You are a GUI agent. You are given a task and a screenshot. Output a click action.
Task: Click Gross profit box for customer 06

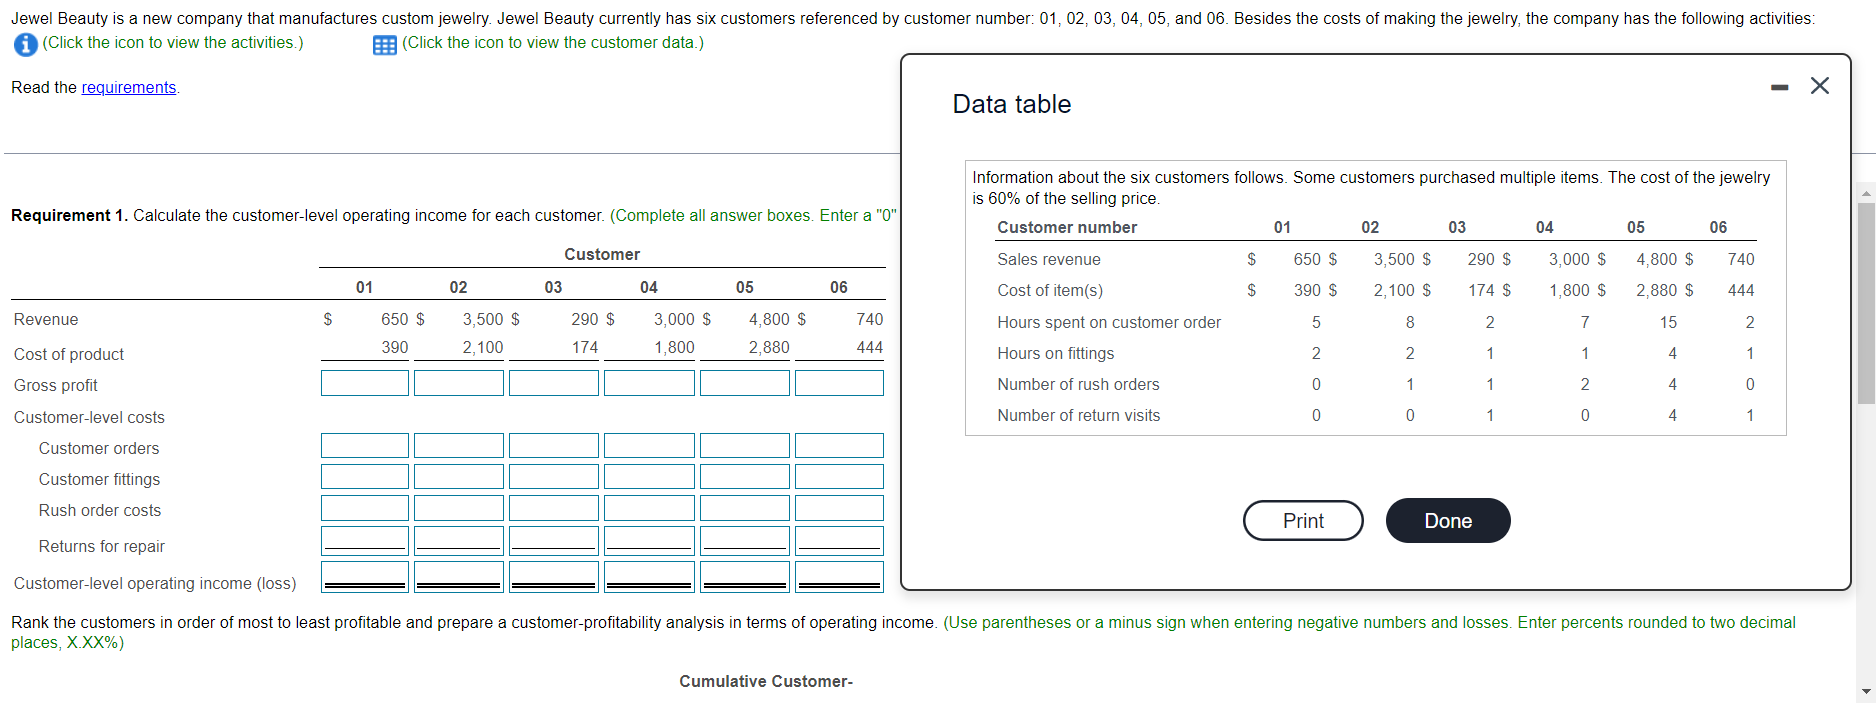[x=839, y=383]
